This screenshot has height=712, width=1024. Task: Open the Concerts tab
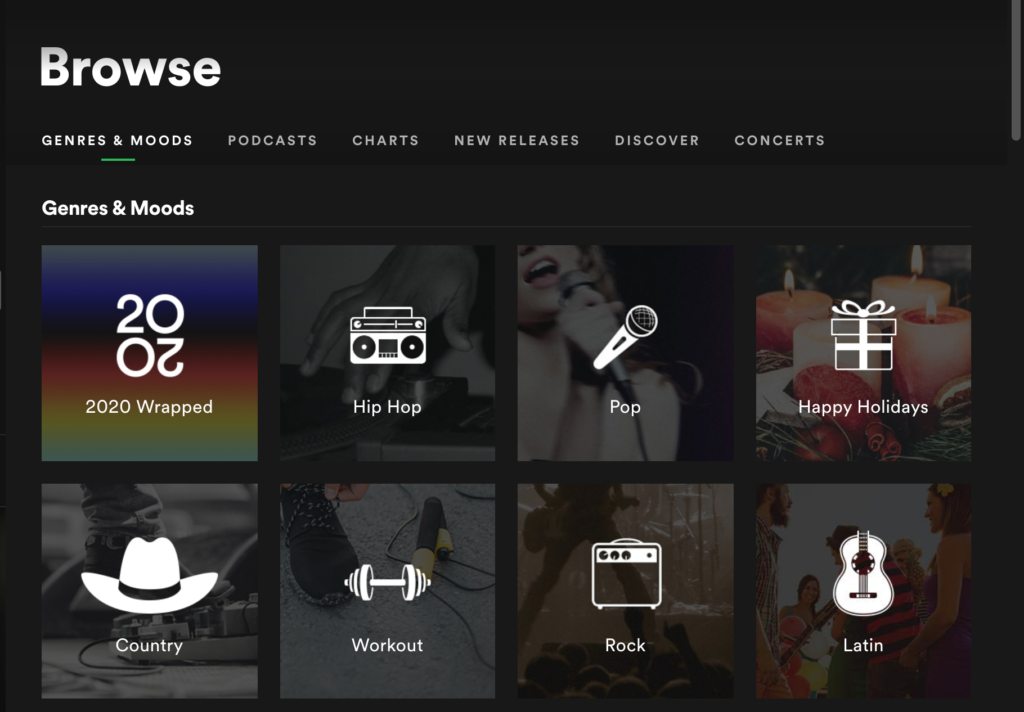click(780, 140)
